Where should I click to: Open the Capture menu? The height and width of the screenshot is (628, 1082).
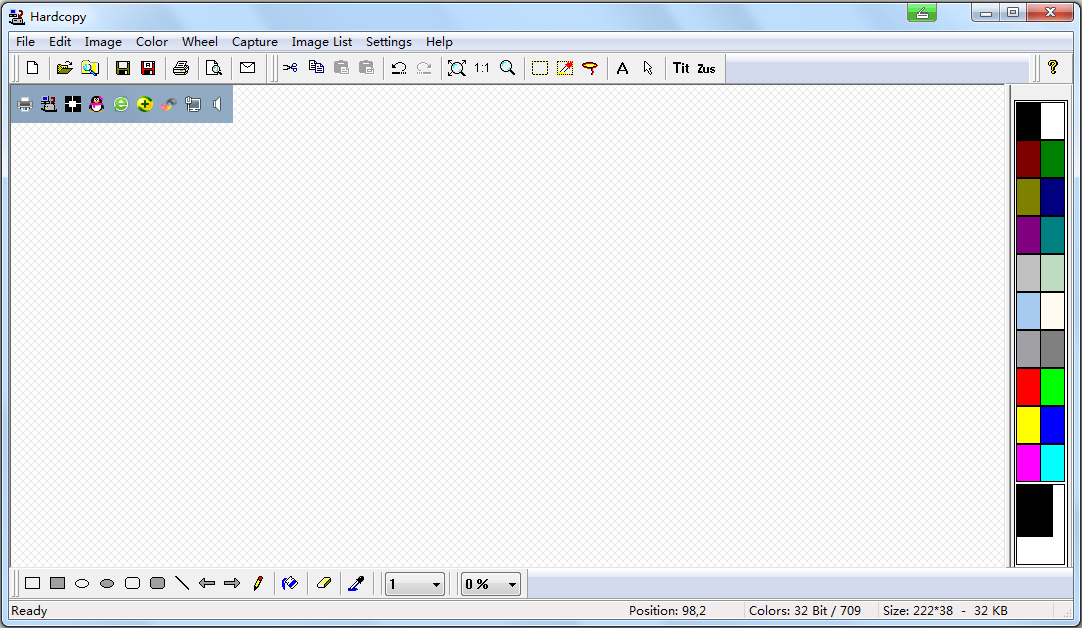[254, 42]
